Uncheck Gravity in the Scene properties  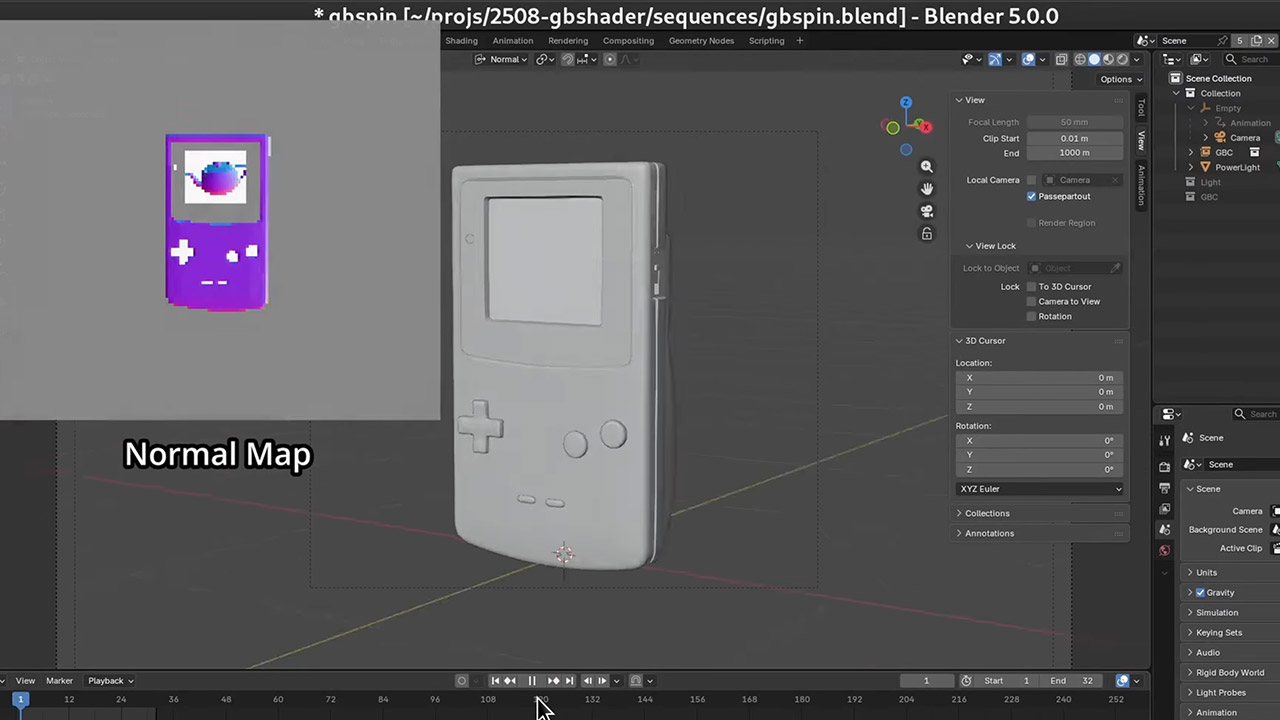pyautogui.click(x=1200, y=592)
